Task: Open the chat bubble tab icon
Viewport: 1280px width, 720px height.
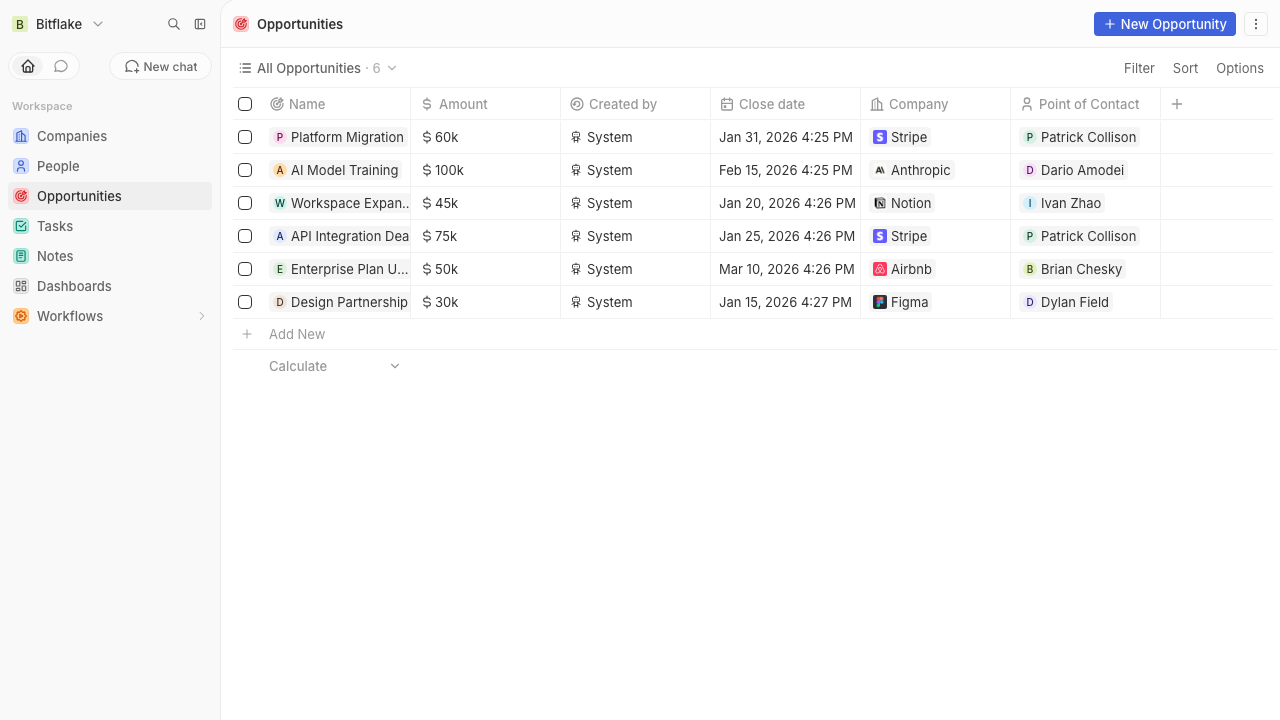Action: pyautogui.click(x=61, y=66)
